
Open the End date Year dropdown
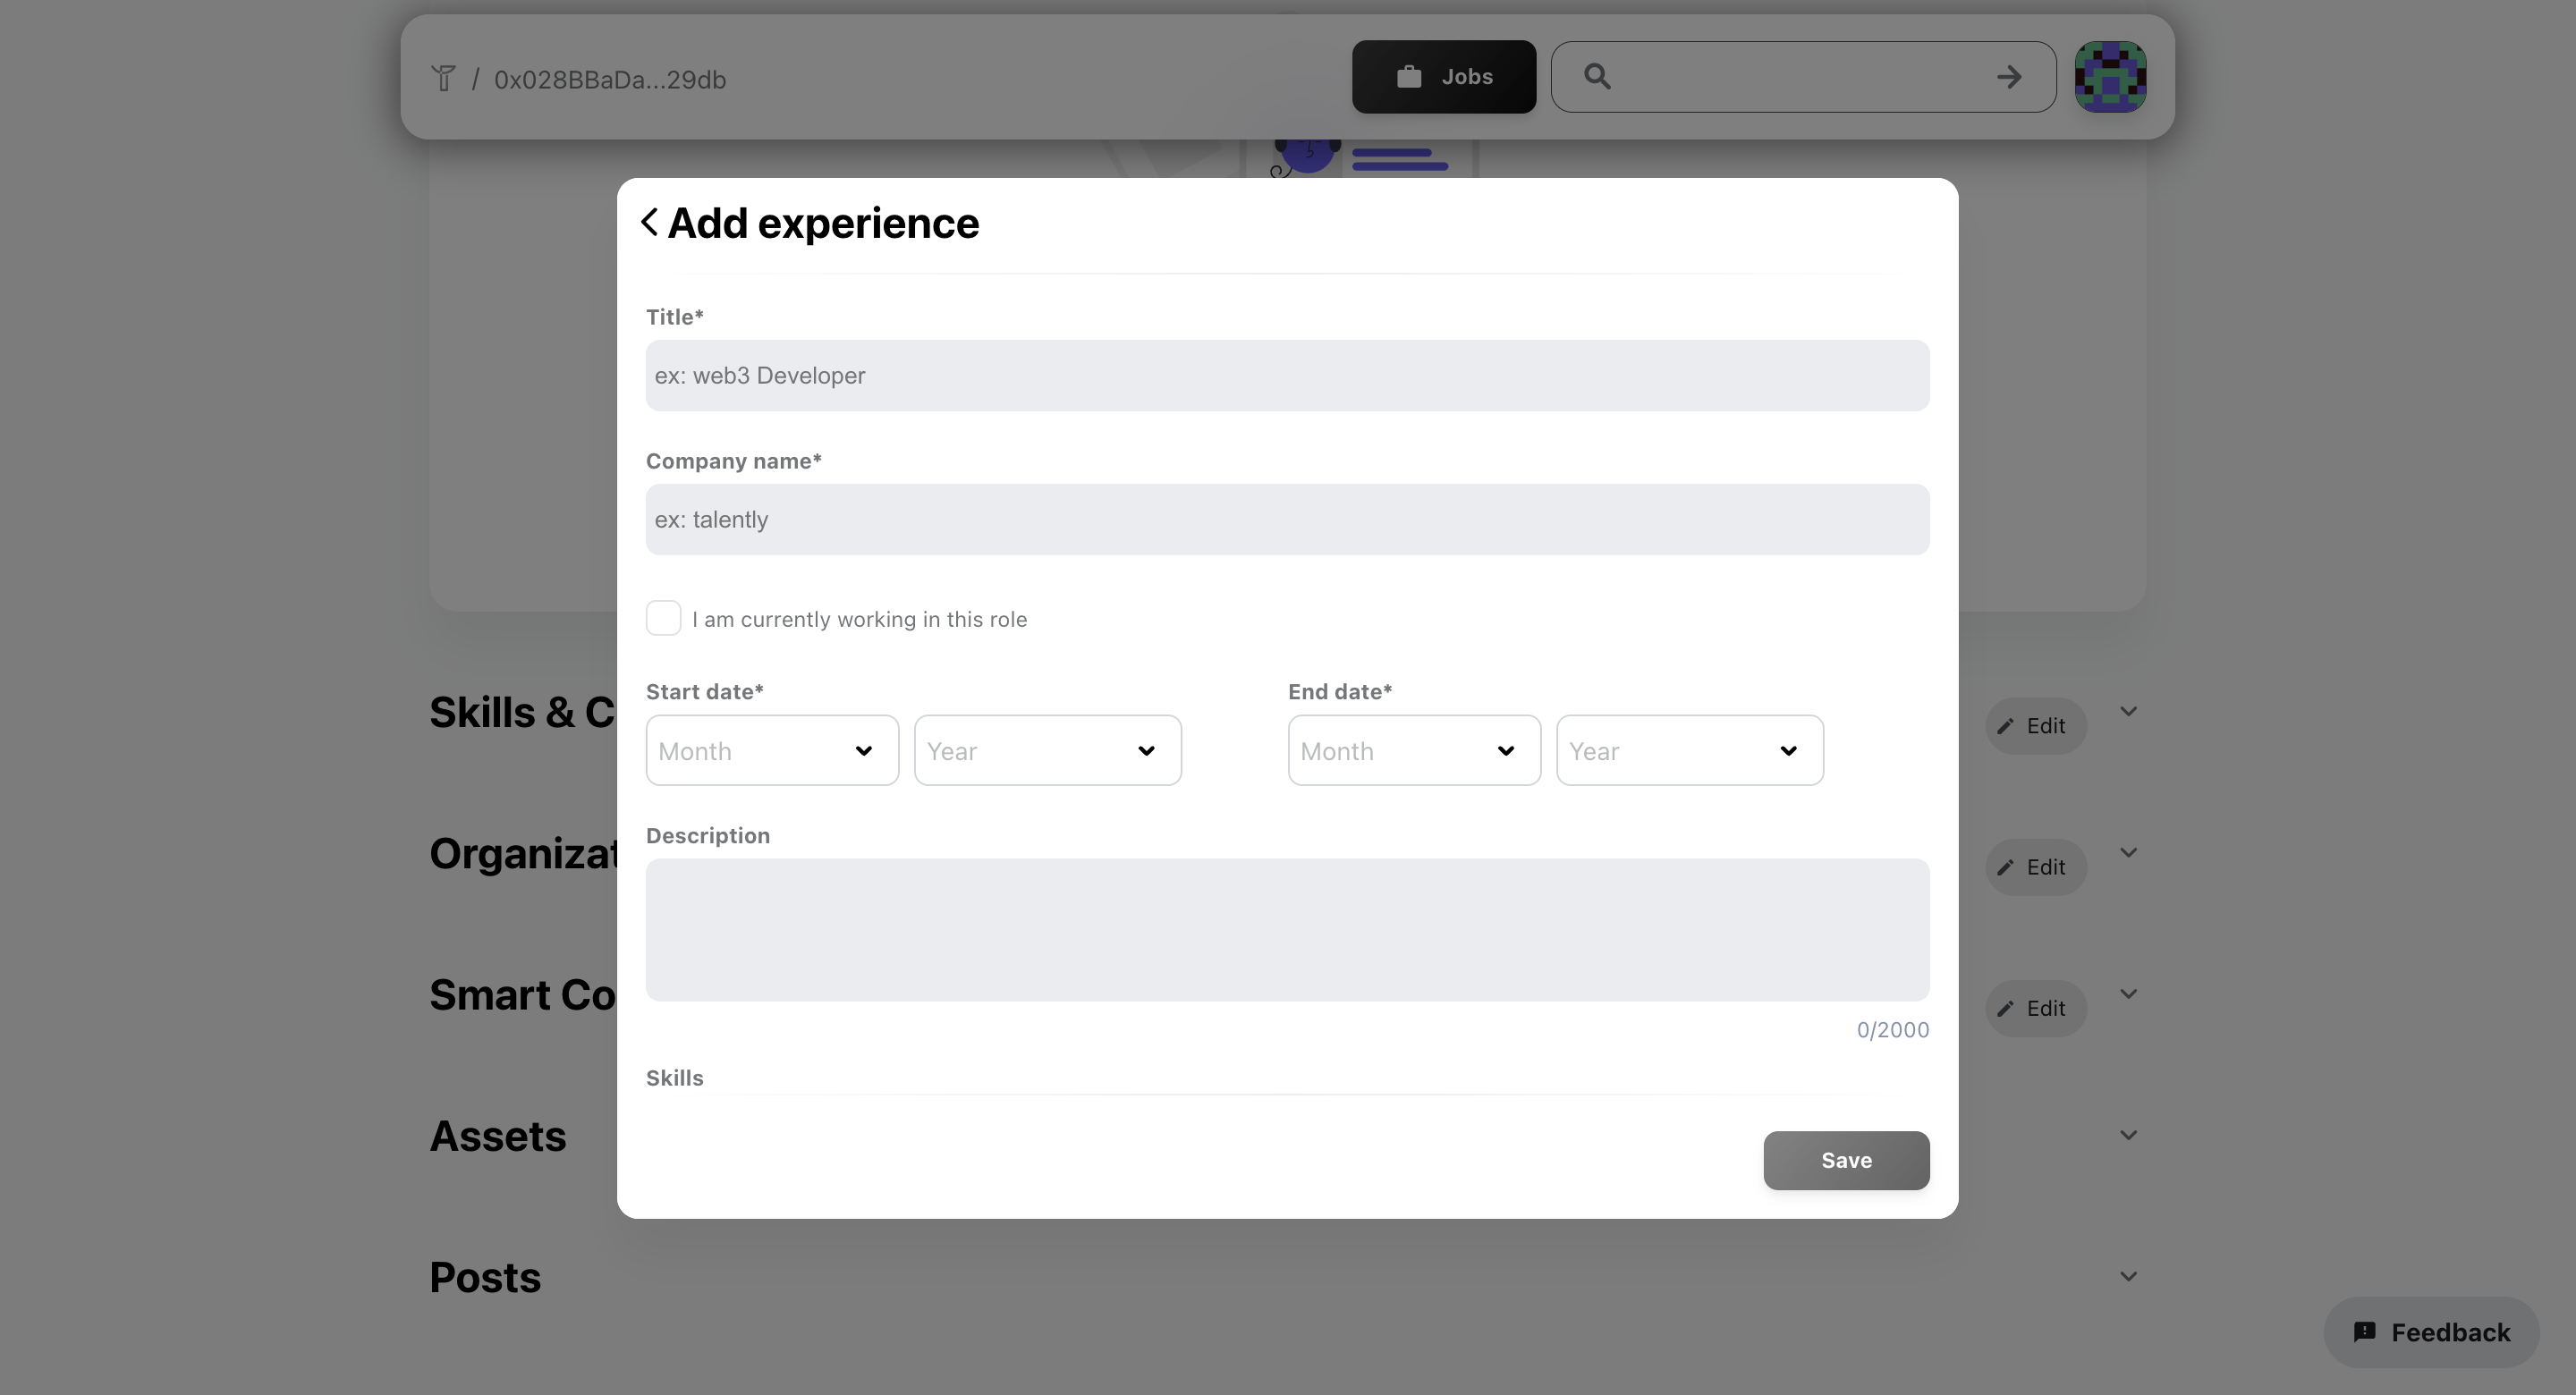1689,750
